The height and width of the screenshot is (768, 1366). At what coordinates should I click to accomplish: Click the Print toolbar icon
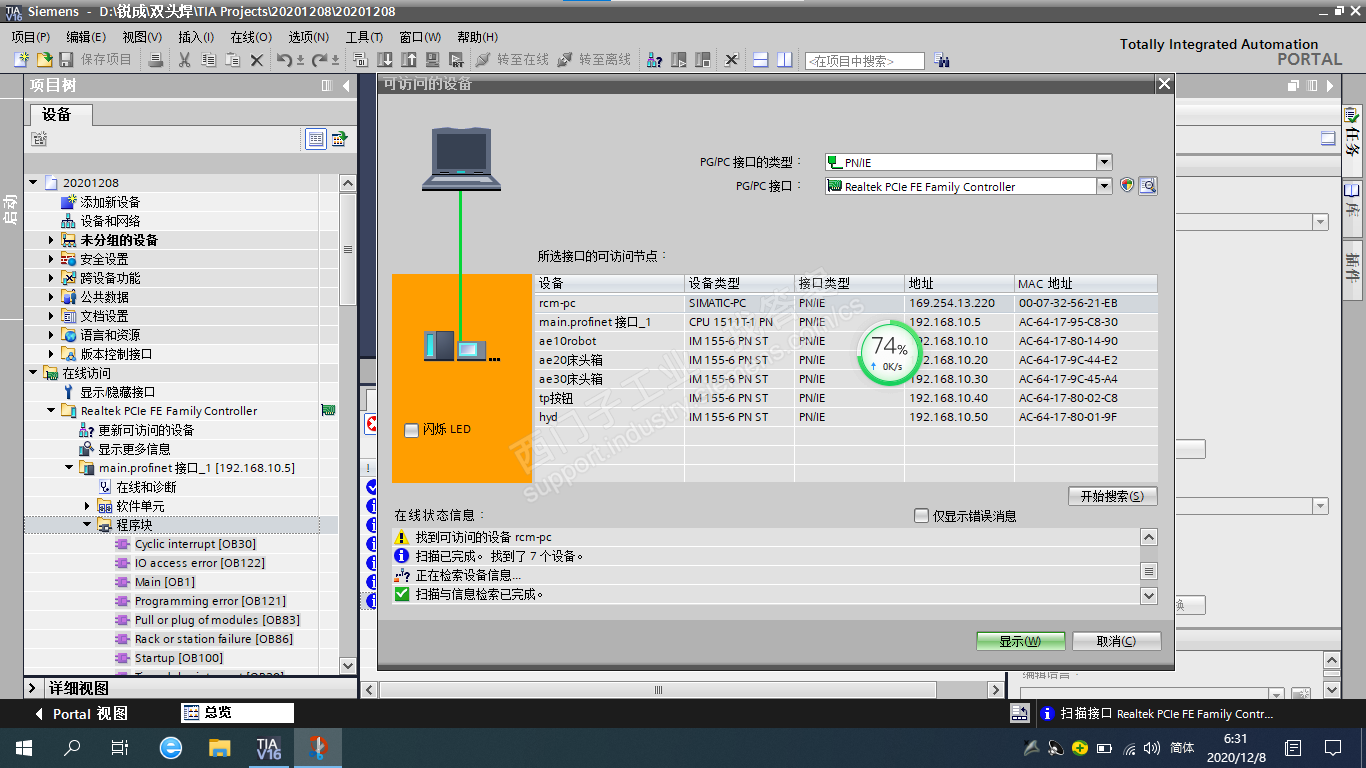[156, 60]
